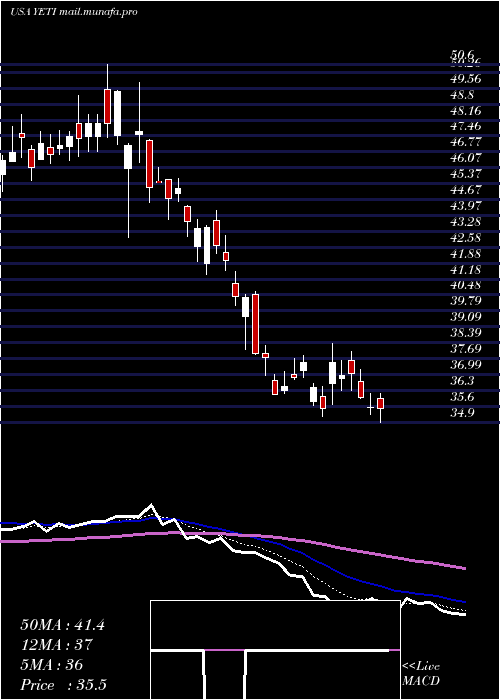The height and width of the screenshot is (700, 500).
Task: Select the 48.8 price axis label
Action: 462,95
